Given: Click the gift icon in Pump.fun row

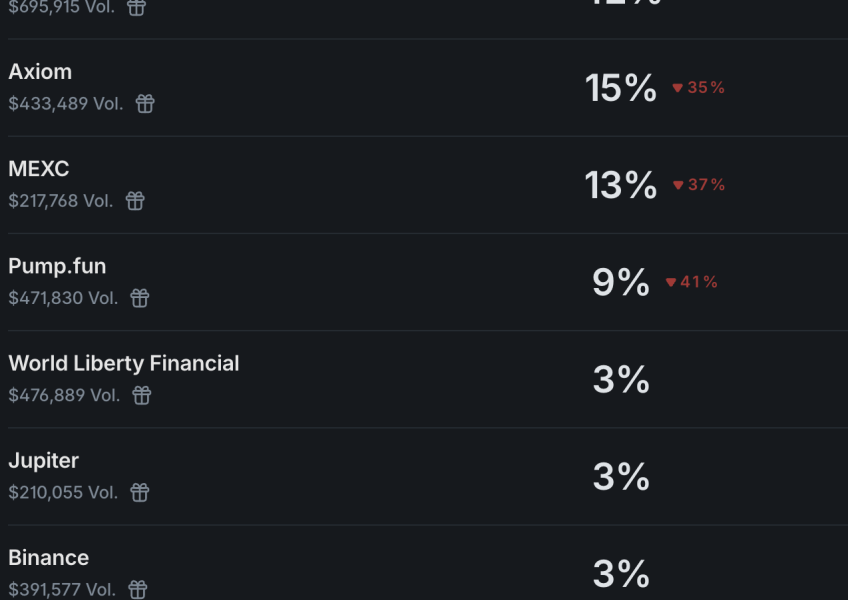Looking at the screenshot, I should pos(140,298).
